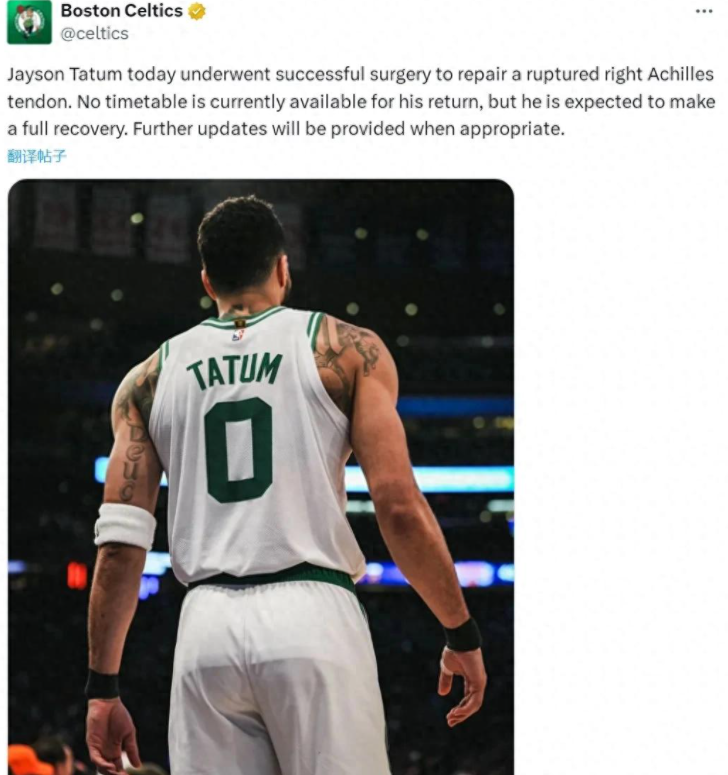Image resolution: width=728 pixels, height=775 pixels.
Task: Click the green number 0 on jersey
Action: coord(239,450)
